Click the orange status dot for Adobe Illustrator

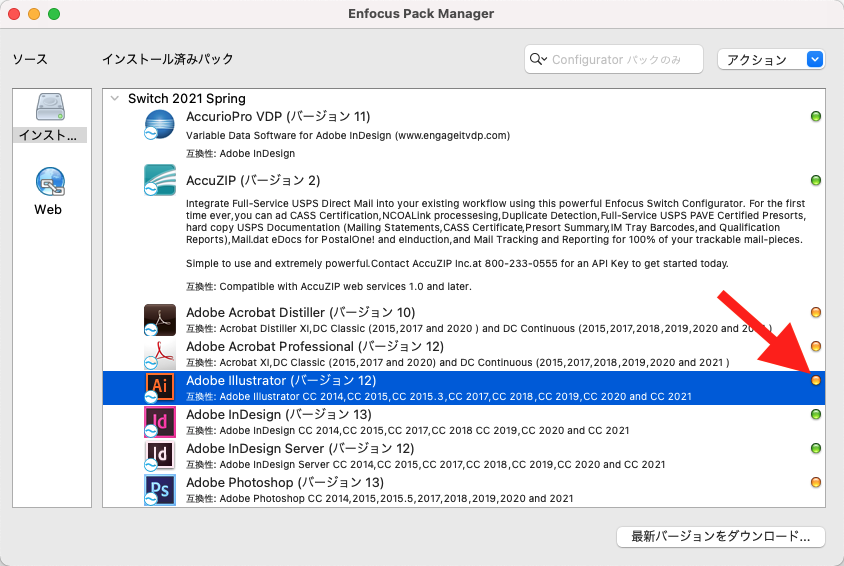pyautogui.click(x=816, y=381)
